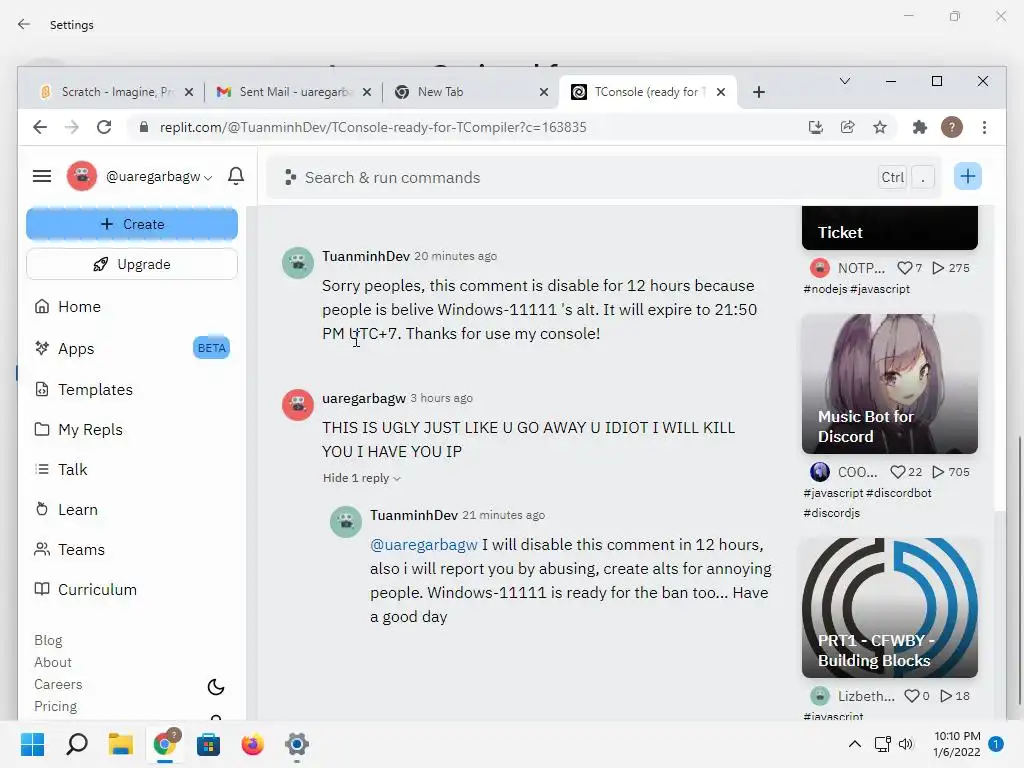Click the Create button
The image size is (1024, 768).
pyautogui.click(x=132, y=224)
